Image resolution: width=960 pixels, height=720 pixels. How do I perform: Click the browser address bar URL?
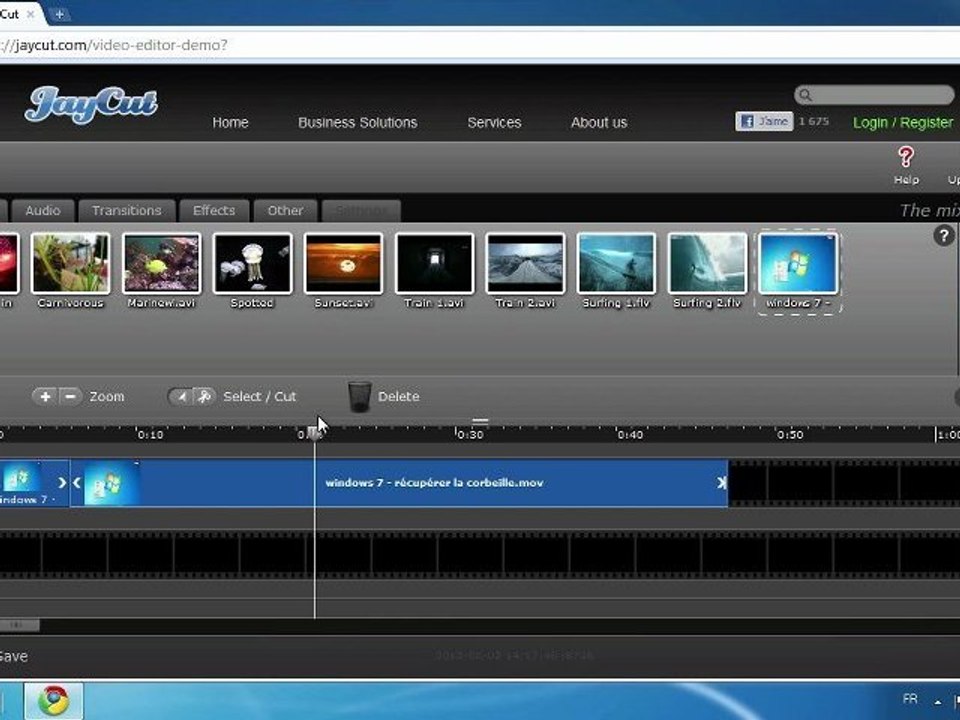[114, 45]
